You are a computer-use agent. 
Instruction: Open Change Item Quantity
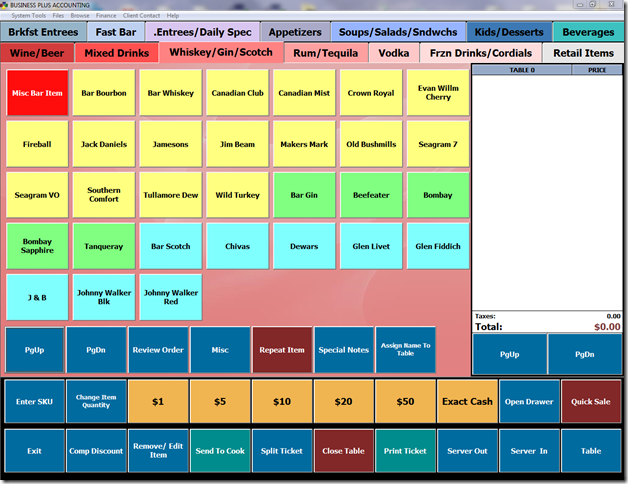click(x=96, y=401)
